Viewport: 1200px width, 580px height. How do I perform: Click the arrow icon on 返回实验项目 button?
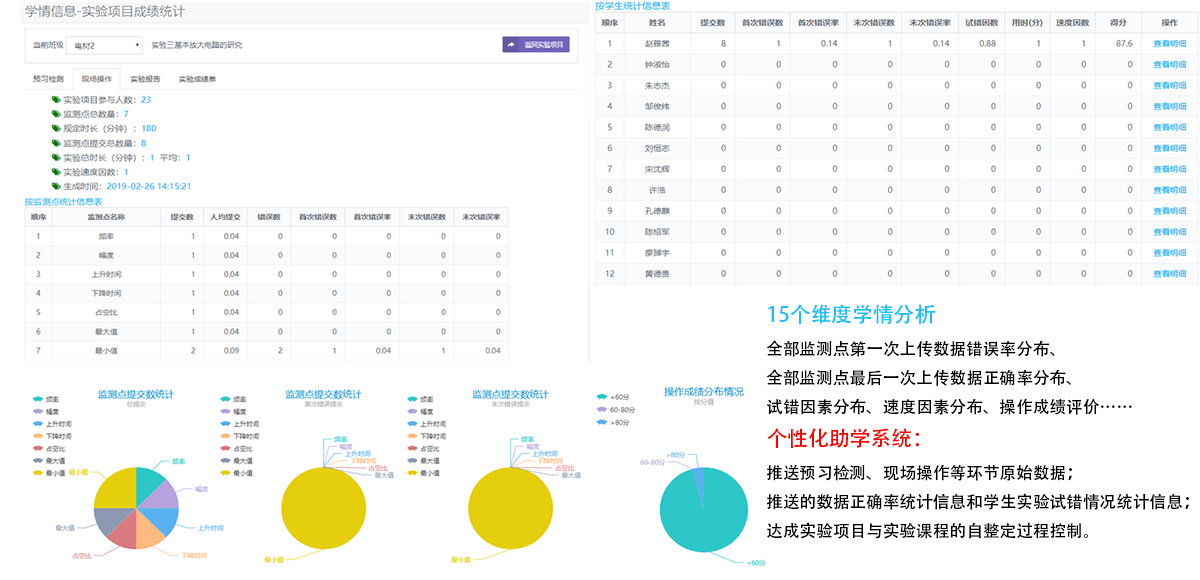513,45
